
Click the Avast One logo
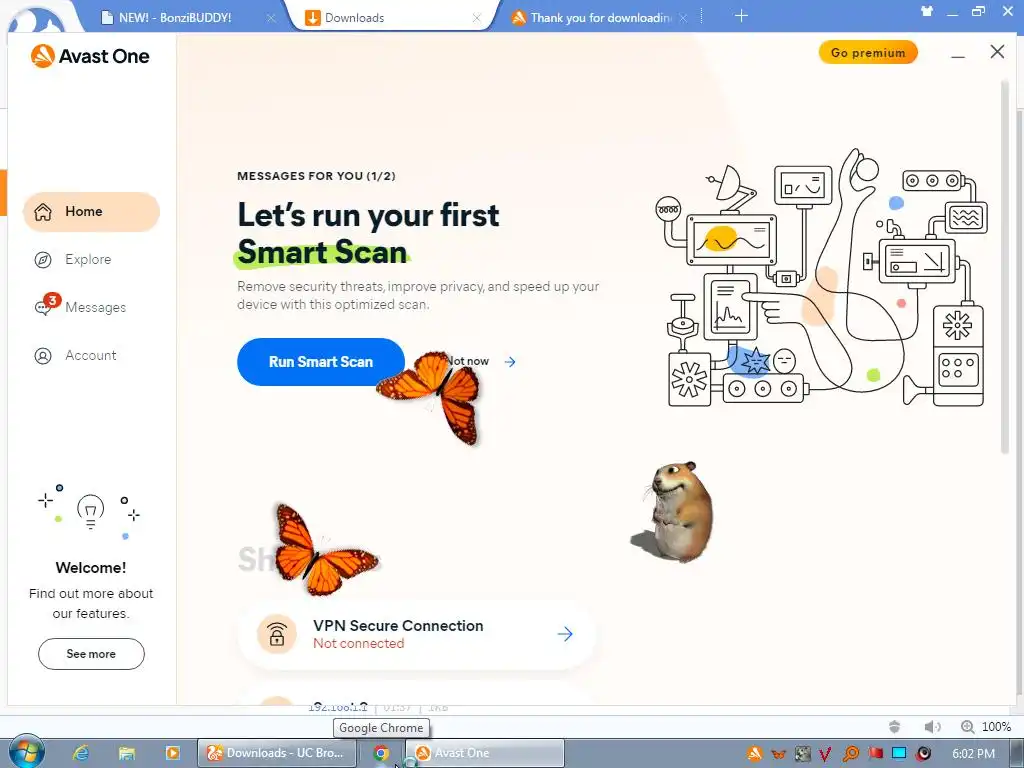(x=90, y=56)
